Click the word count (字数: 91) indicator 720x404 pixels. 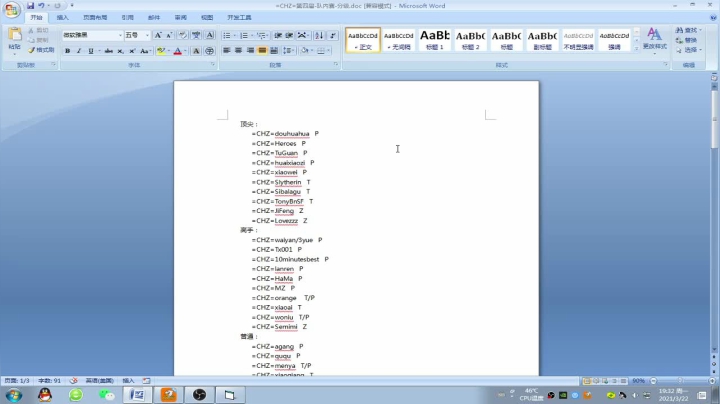pos(49,381)
